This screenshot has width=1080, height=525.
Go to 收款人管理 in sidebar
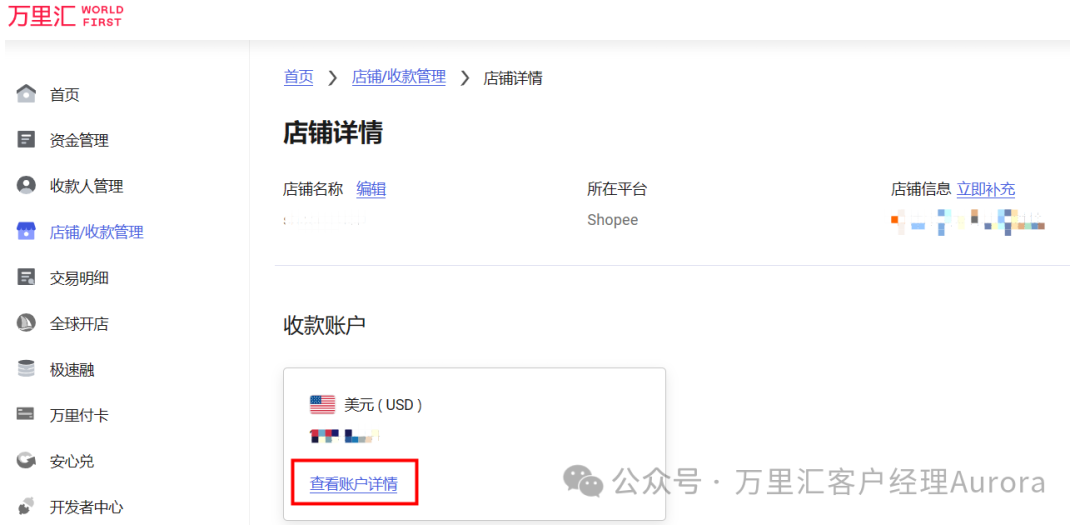(86, 186)
